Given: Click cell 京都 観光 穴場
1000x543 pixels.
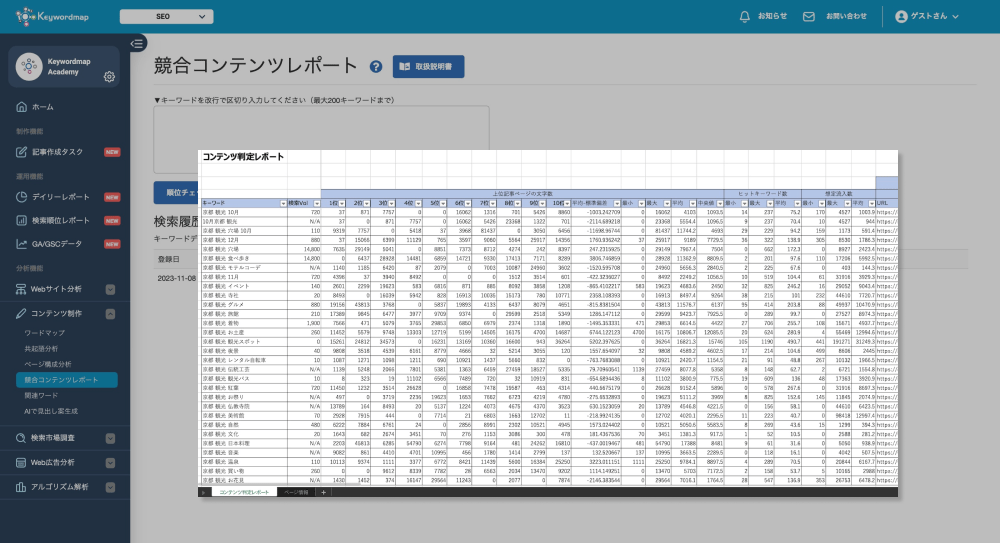Looking at the screenshot, I should click(244, 249).
